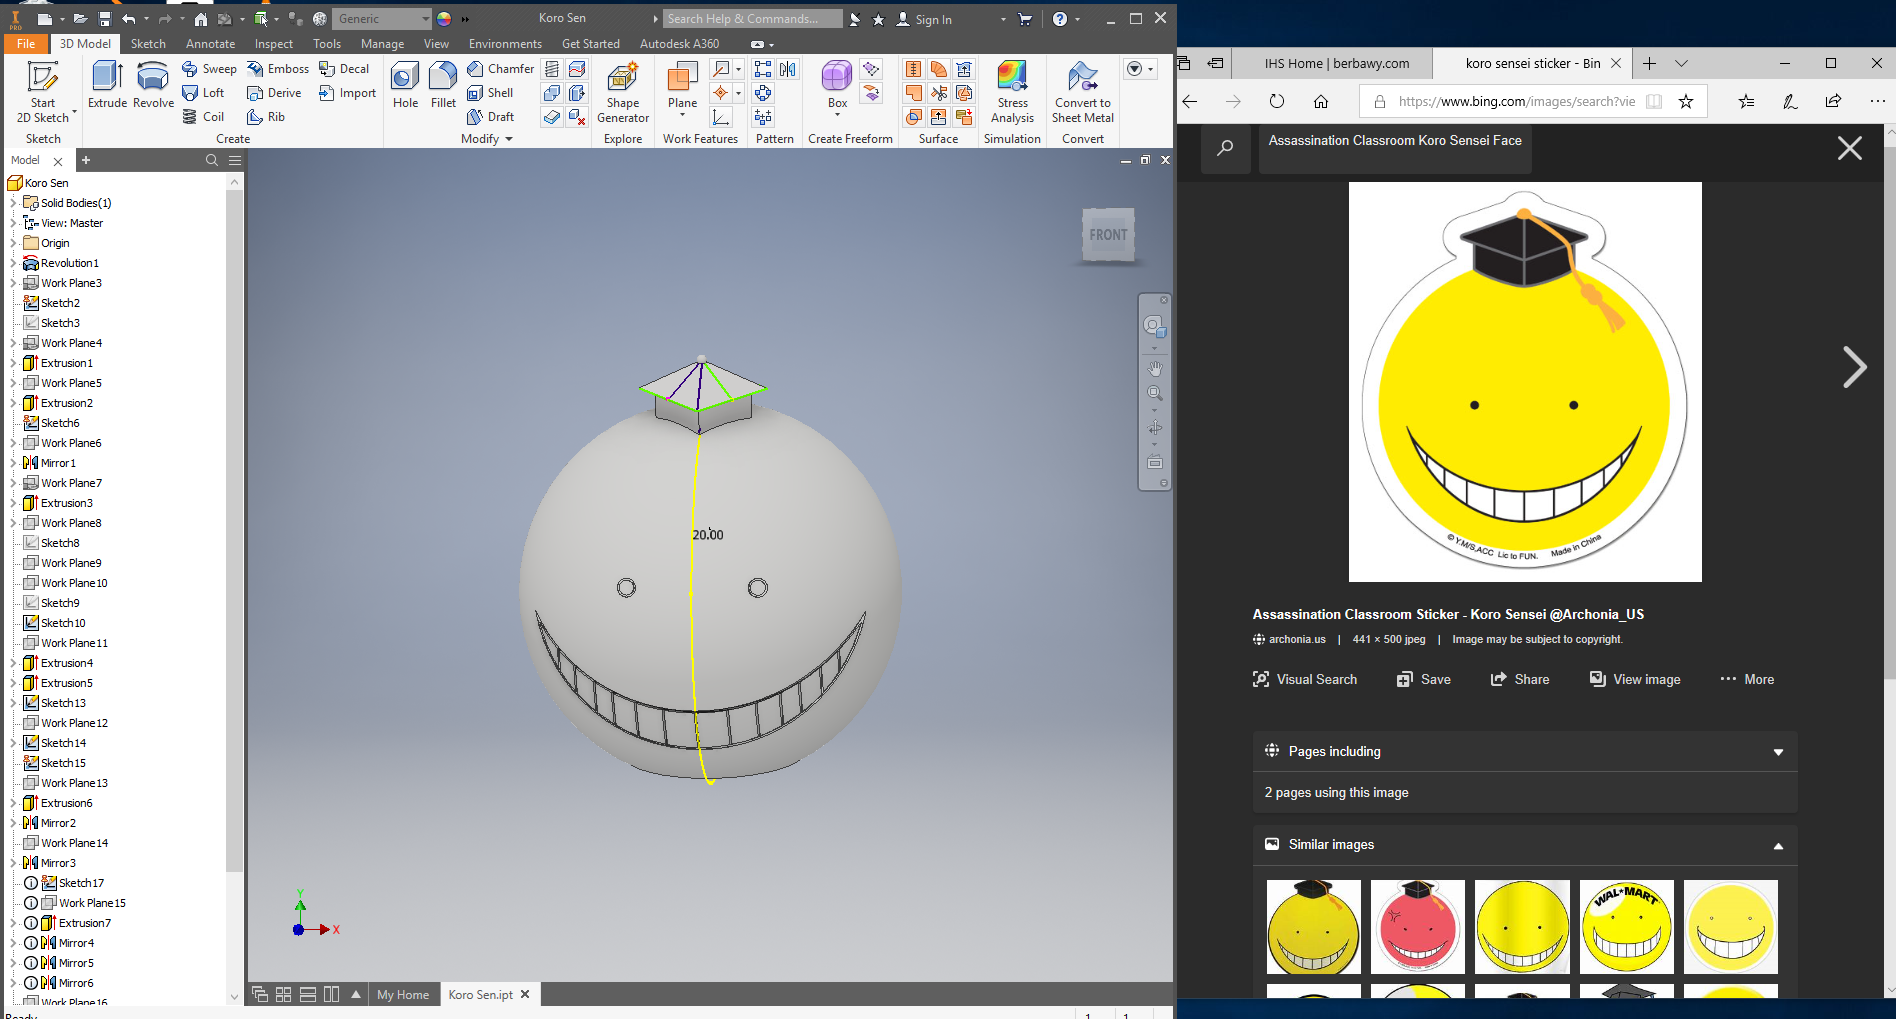Choose the Draft tool
The height and width of the screenshot is (1019, 1896).
(490, 117)
